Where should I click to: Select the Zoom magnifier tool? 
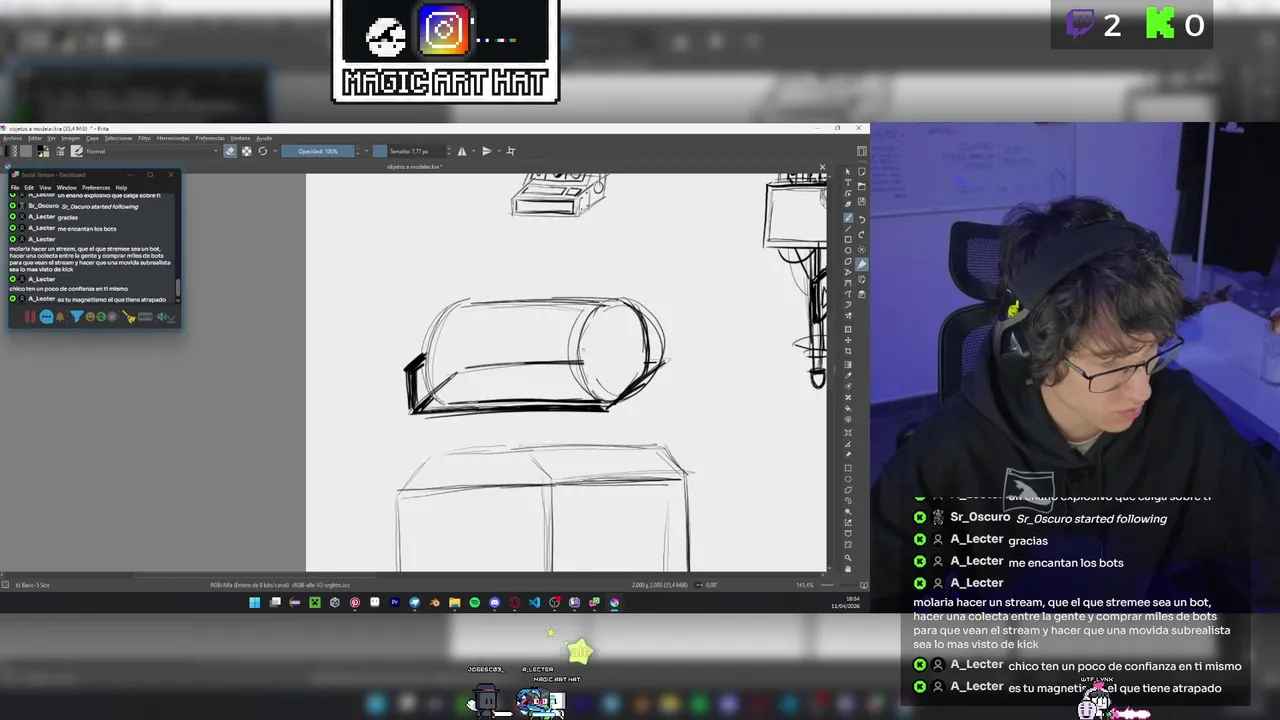[848, 557]
